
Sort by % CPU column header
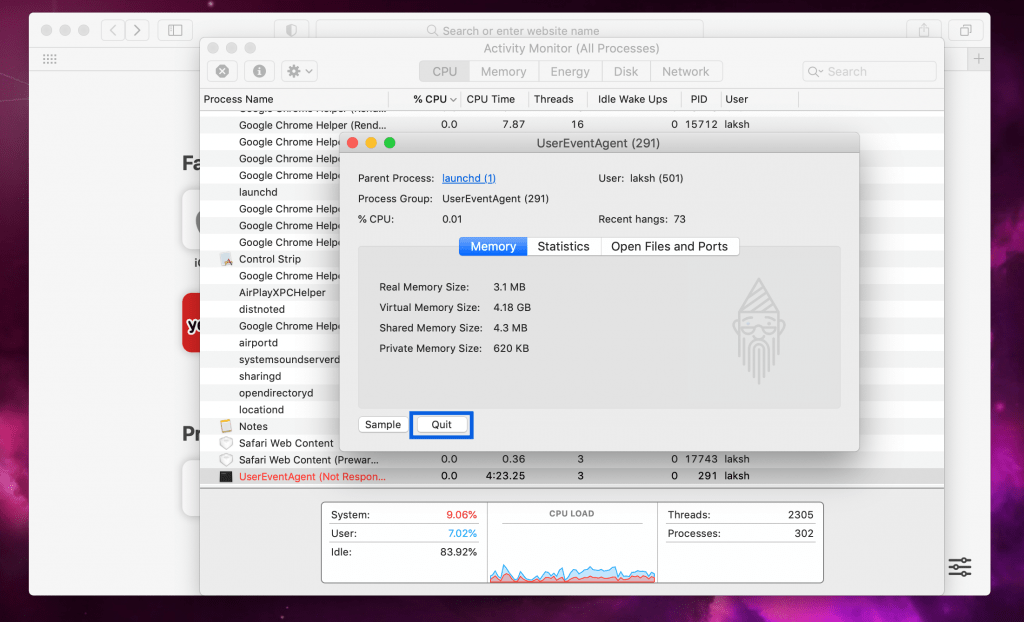click(x=425, y=99)
